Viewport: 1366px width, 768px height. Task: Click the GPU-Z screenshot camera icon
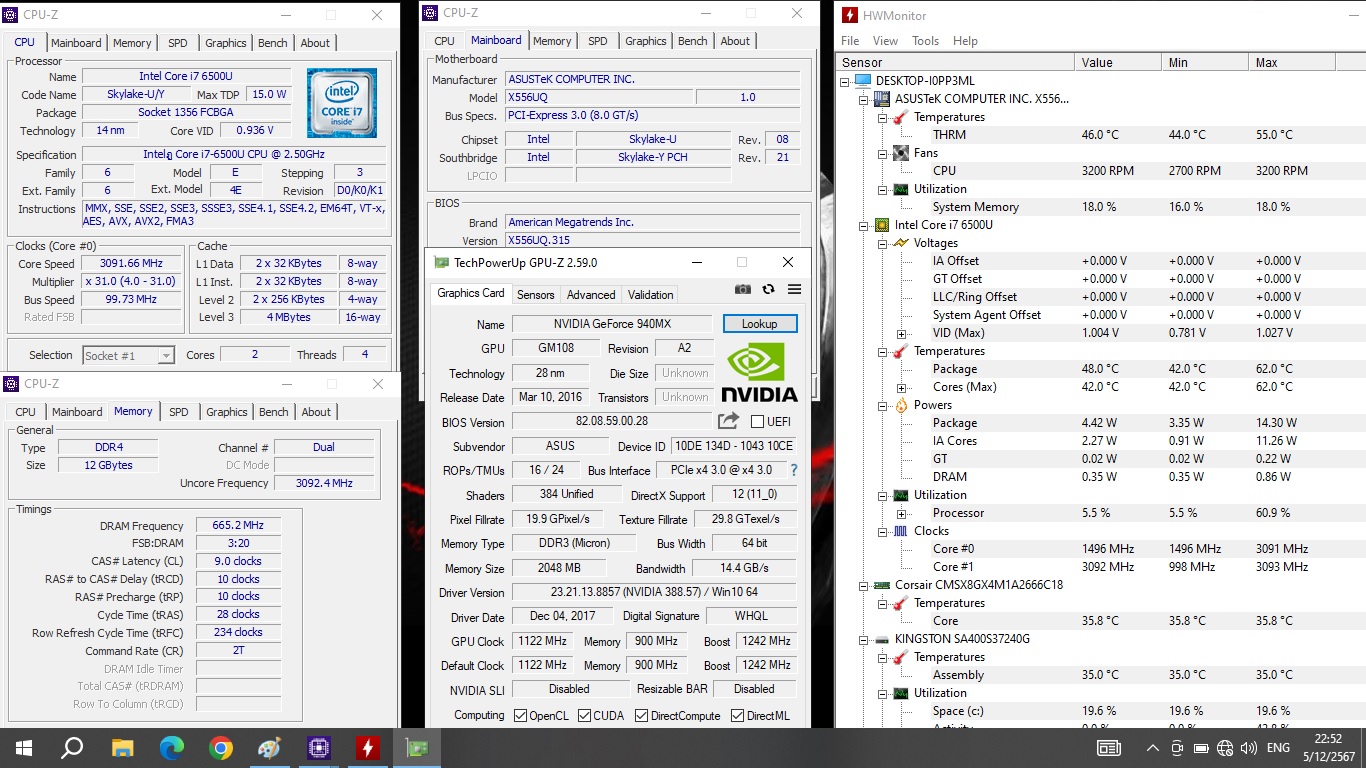point(743,289)
